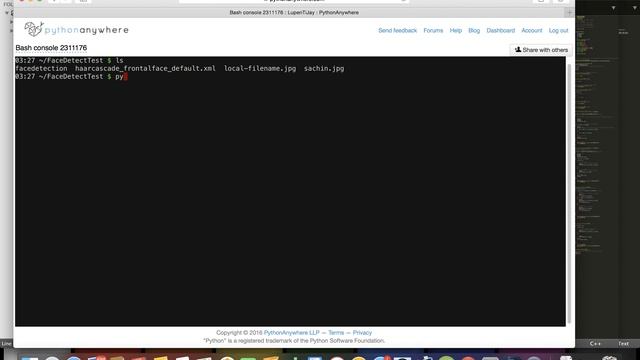Click the person icon in Share button
This screenshot has height=360, width=640.
tap(518, 49)
